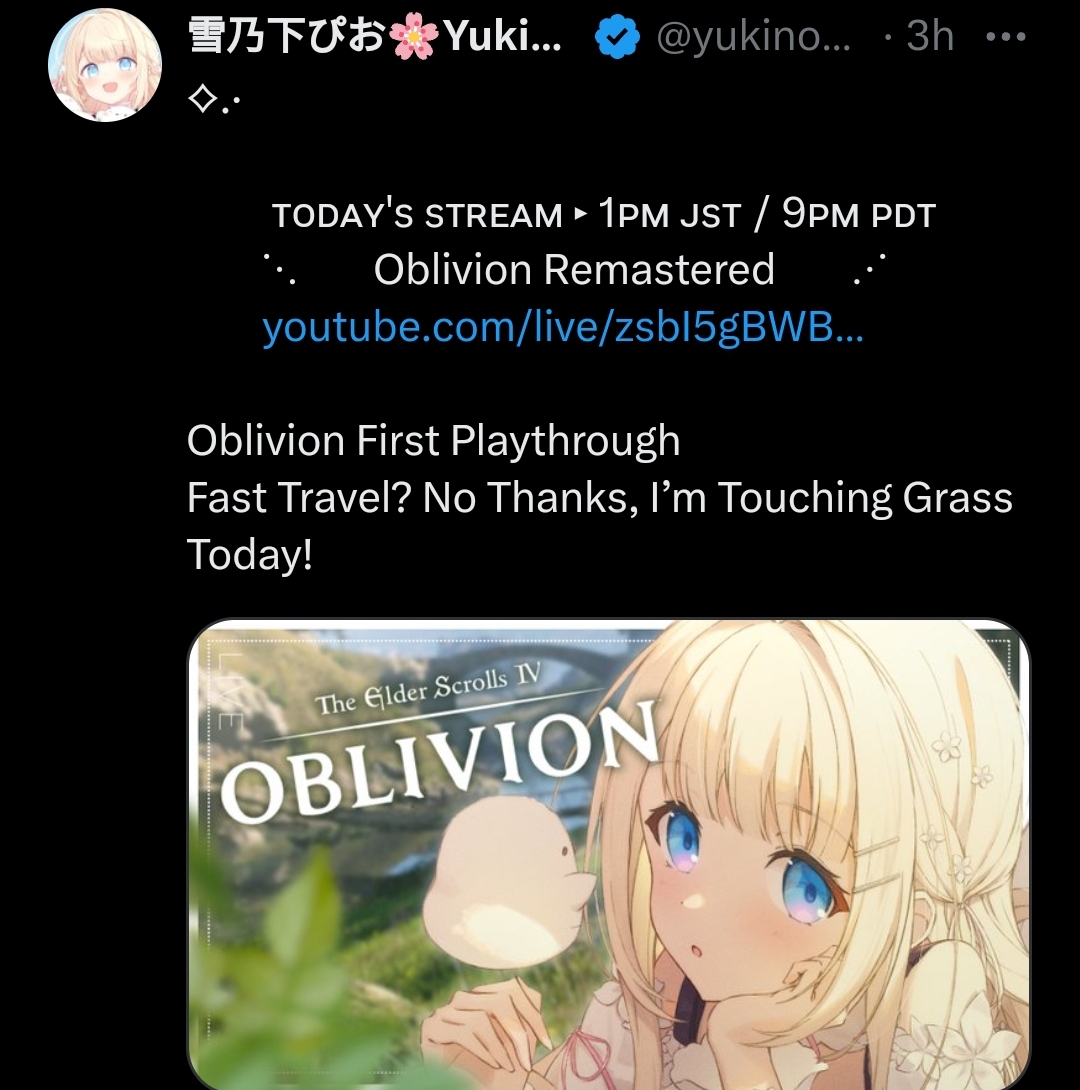Click the Oblivion Remastered title text
Image resolution: width=1080 pixels, height=1090 pixels.
click(574, 269)
